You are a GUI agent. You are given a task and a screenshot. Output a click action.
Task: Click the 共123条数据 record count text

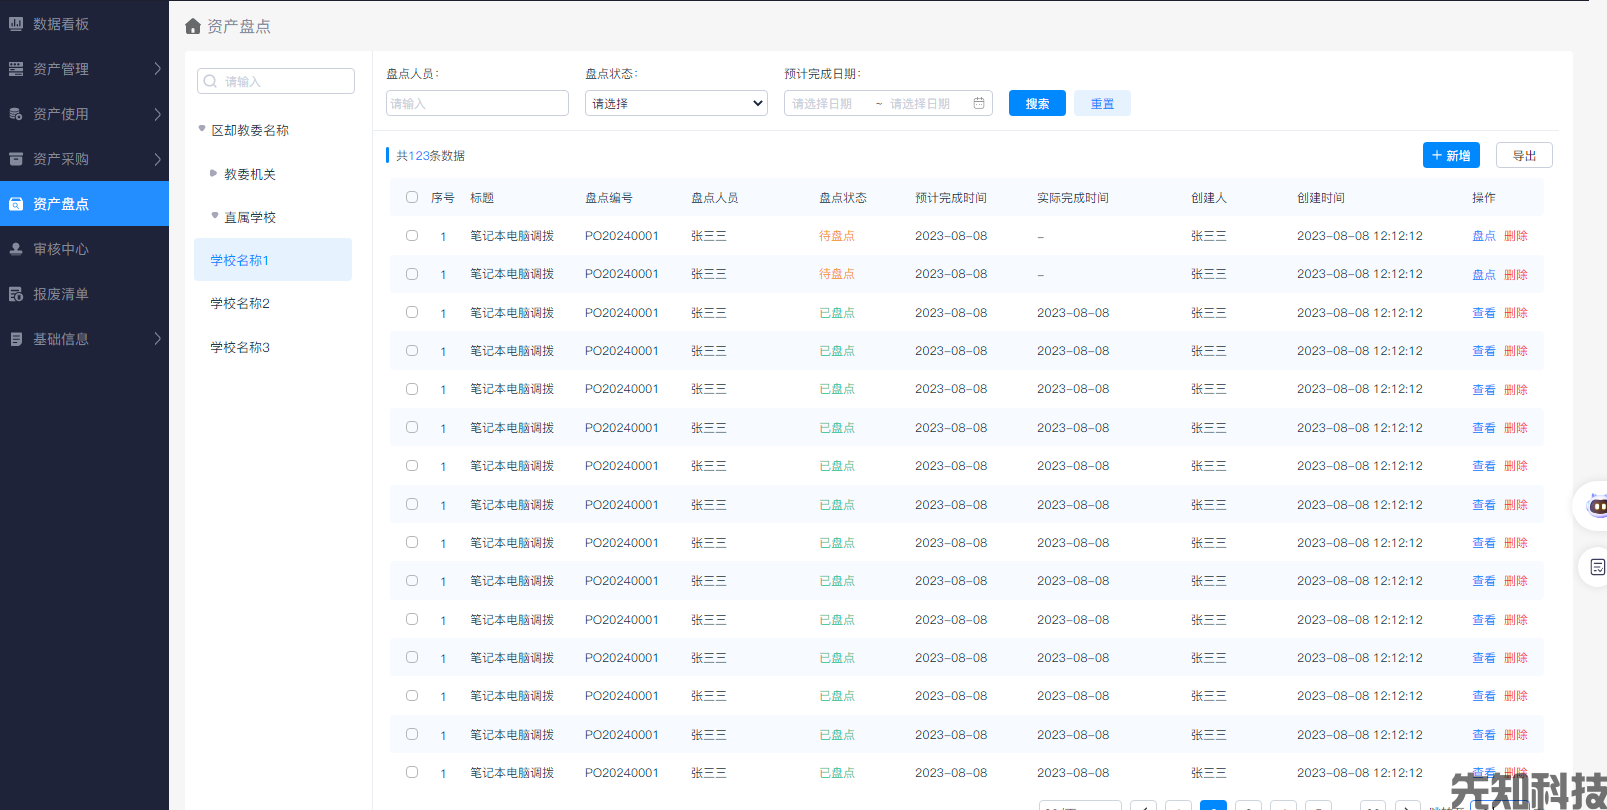tap(430, 155)
